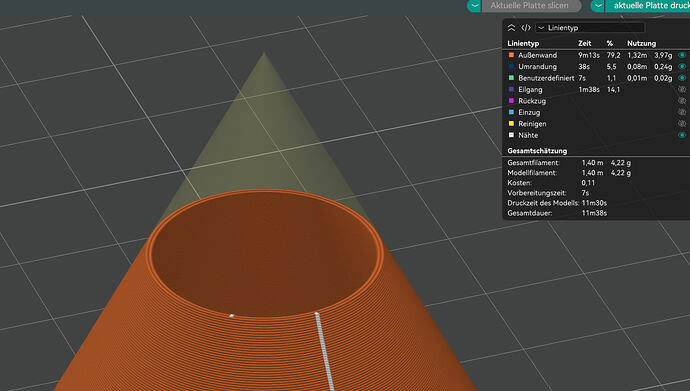Click the Zeit column header
This screenshot has height=391, width=690.
pos(584,43)
